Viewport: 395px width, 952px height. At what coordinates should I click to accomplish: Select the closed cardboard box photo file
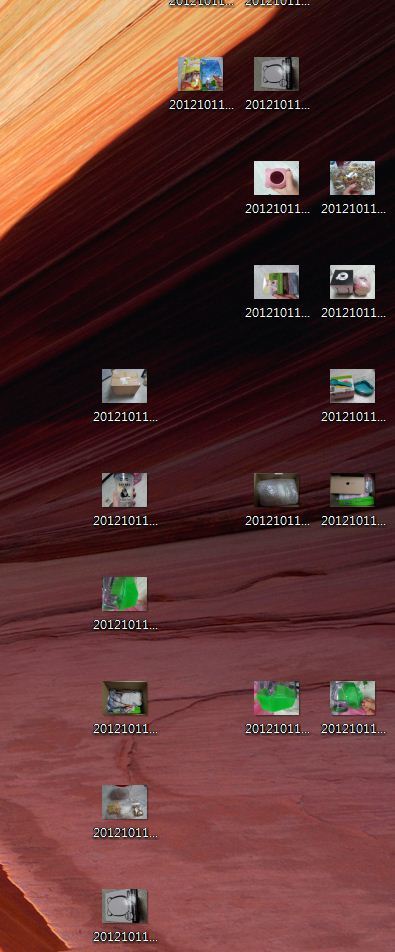click(x=124, y=386)
